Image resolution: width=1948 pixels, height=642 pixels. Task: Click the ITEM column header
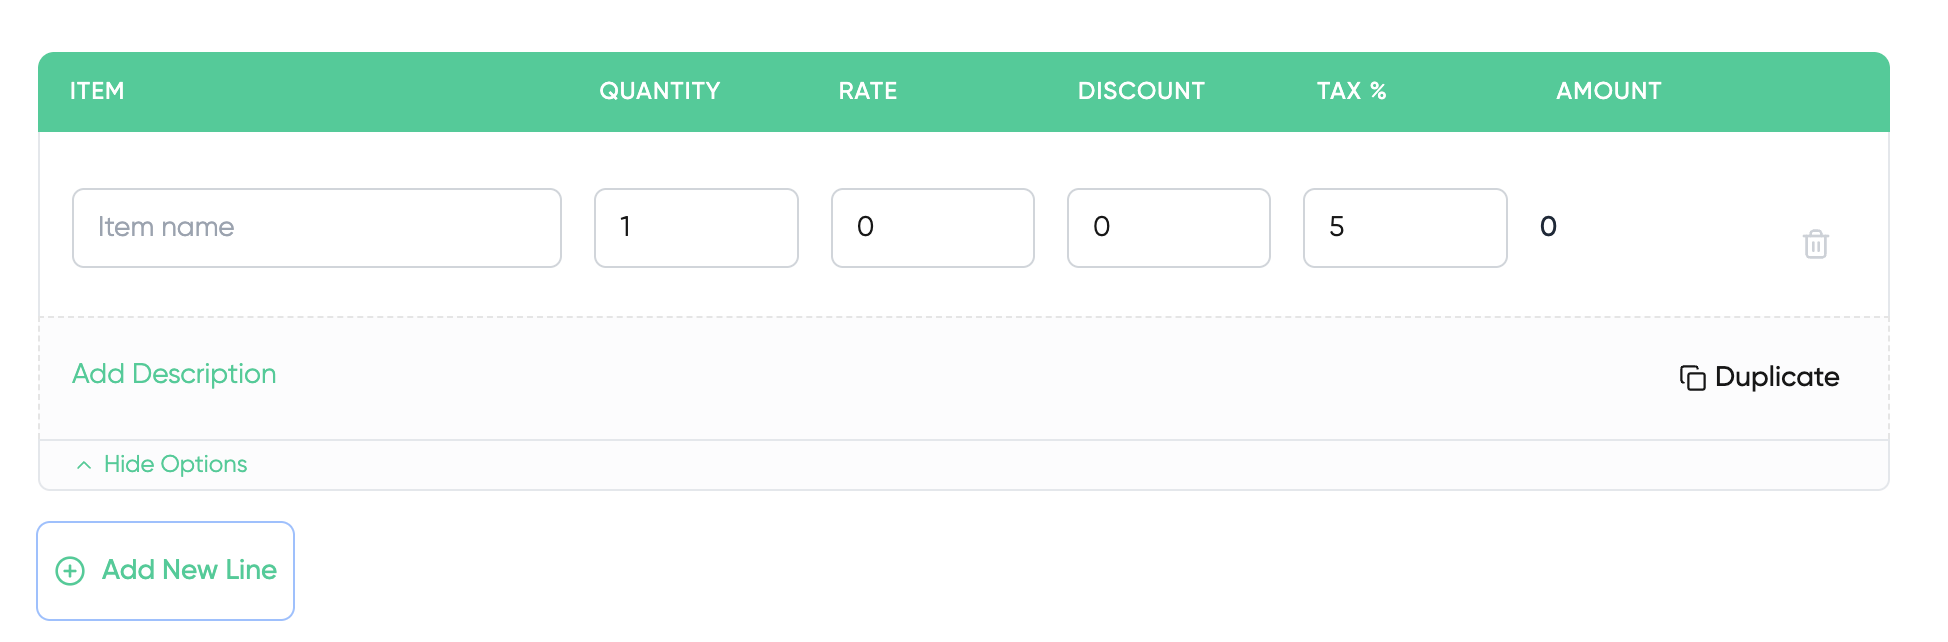pos(97,91)
